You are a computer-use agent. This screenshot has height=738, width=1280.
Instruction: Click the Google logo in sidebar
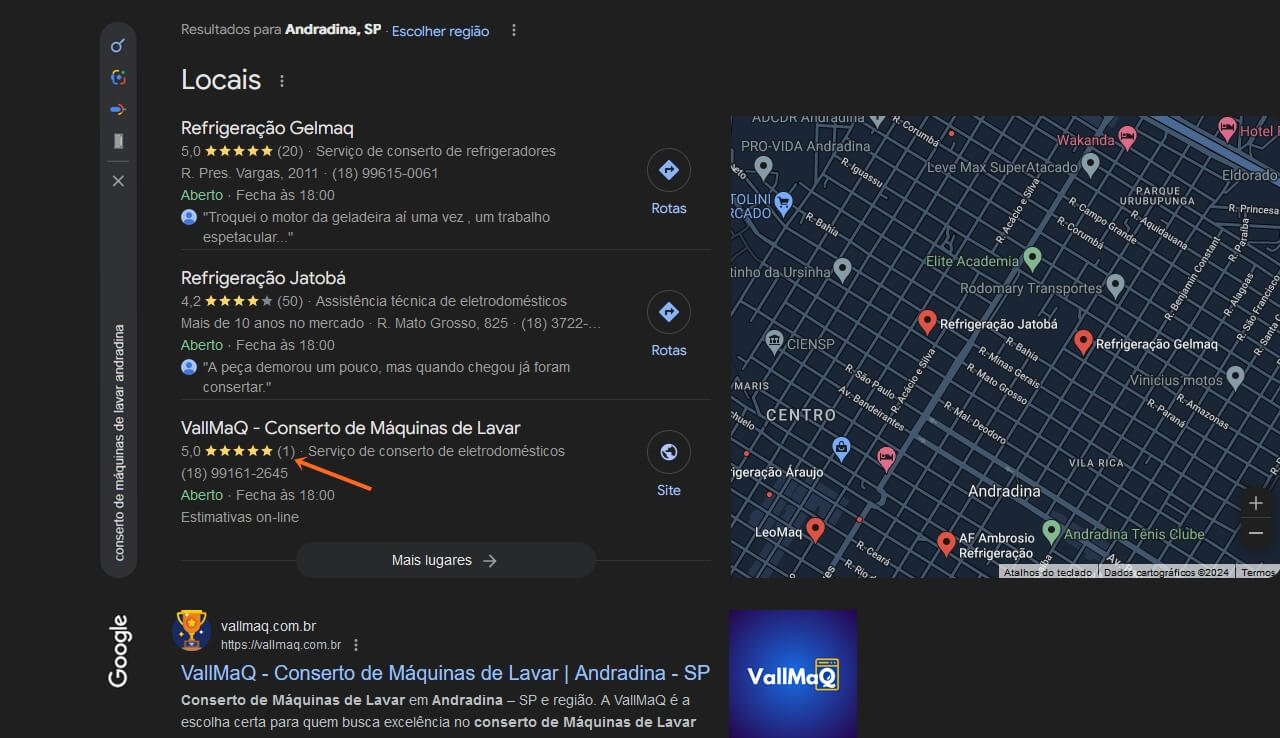(118, 651)
